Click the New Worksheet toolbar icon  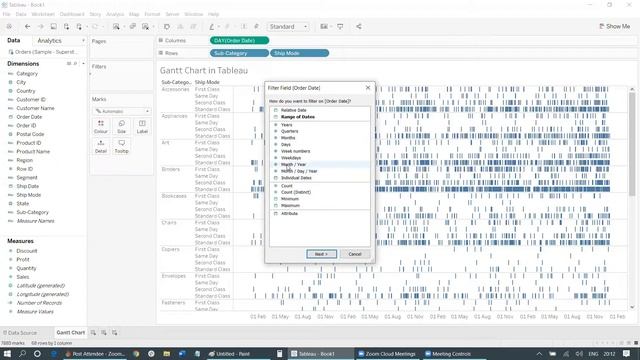[116, 27]
